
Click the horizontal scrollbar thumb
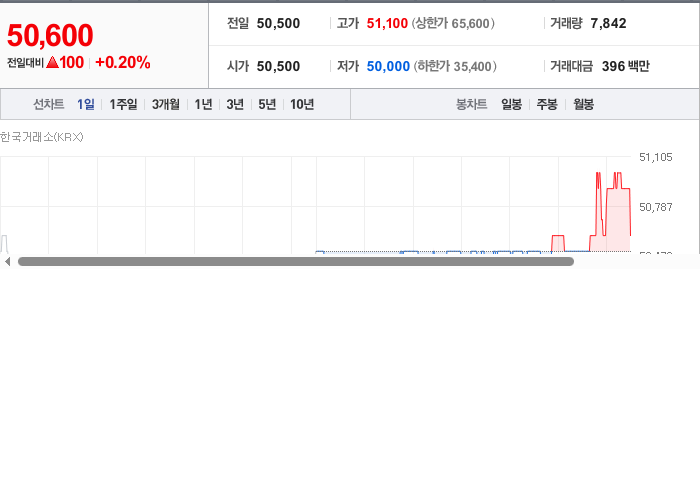[296, 262]
